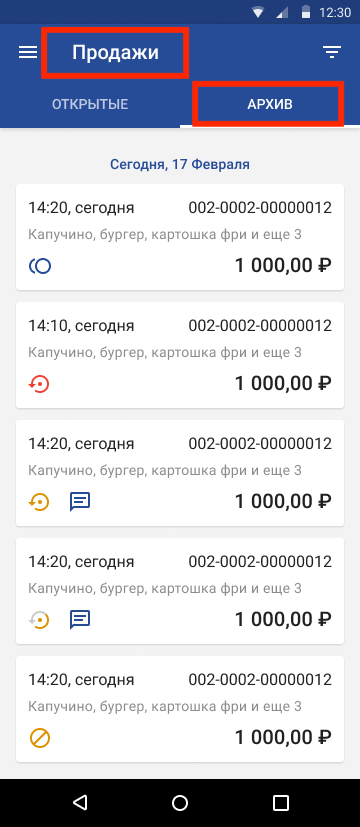Tap the battery icon in status bar

(306, 12)
